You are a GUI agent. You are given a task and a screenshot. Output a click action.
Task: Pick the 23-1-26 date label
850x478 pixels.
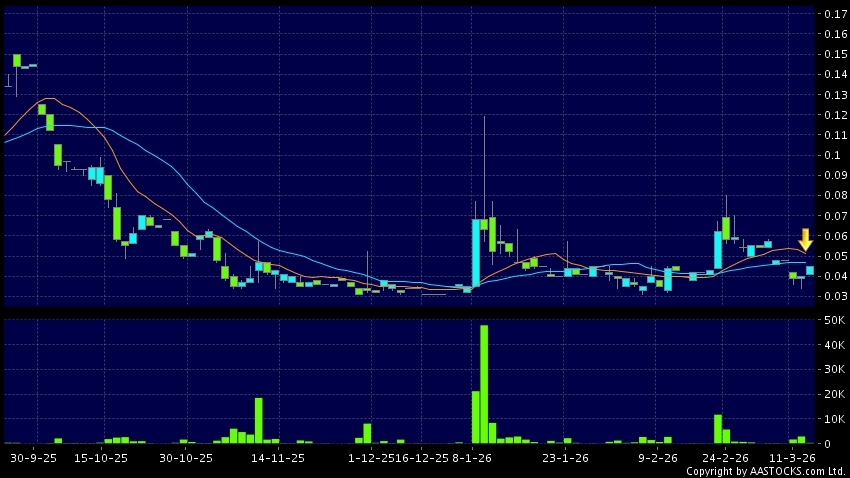[567, 457]
